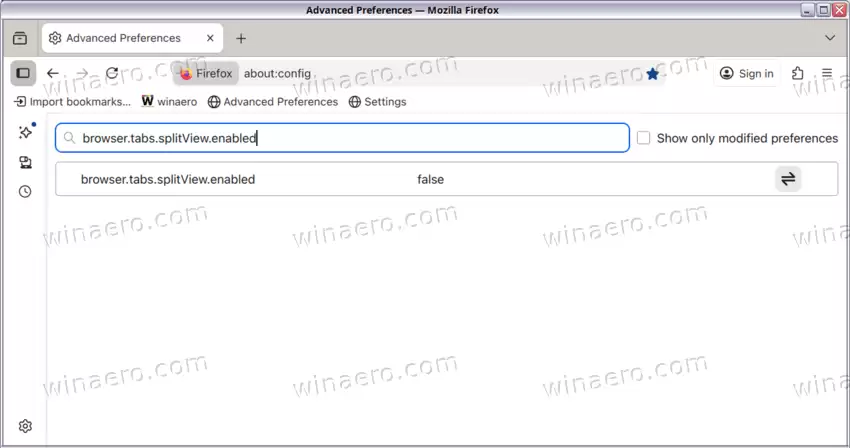Show history in the sidebar
Viewport: 850px width, 448px height.
click(25, 191)
